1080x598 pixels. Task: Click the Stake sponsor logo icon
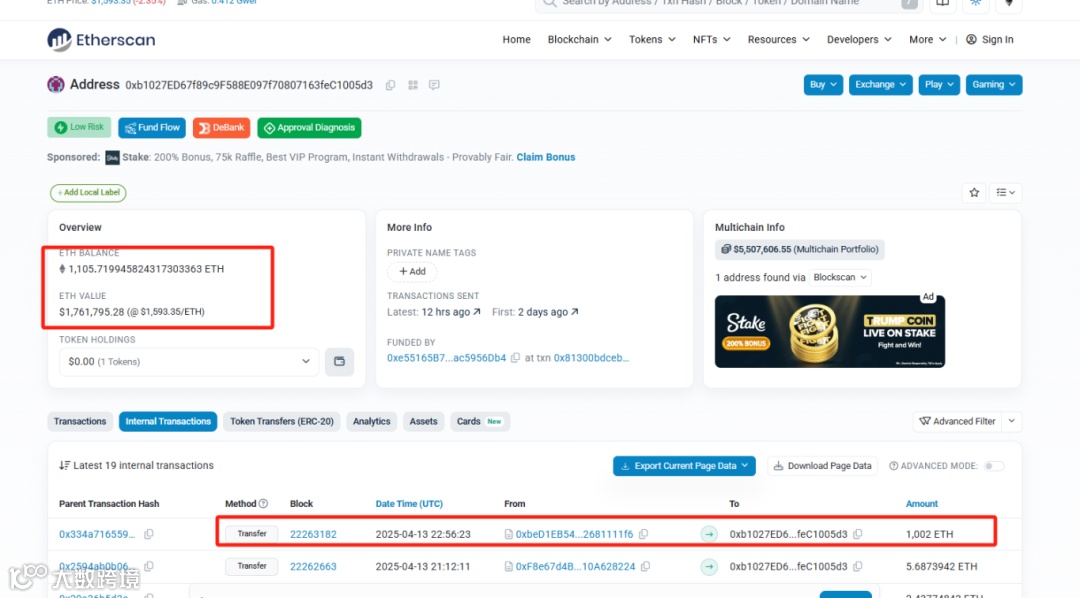pos(112,158)
